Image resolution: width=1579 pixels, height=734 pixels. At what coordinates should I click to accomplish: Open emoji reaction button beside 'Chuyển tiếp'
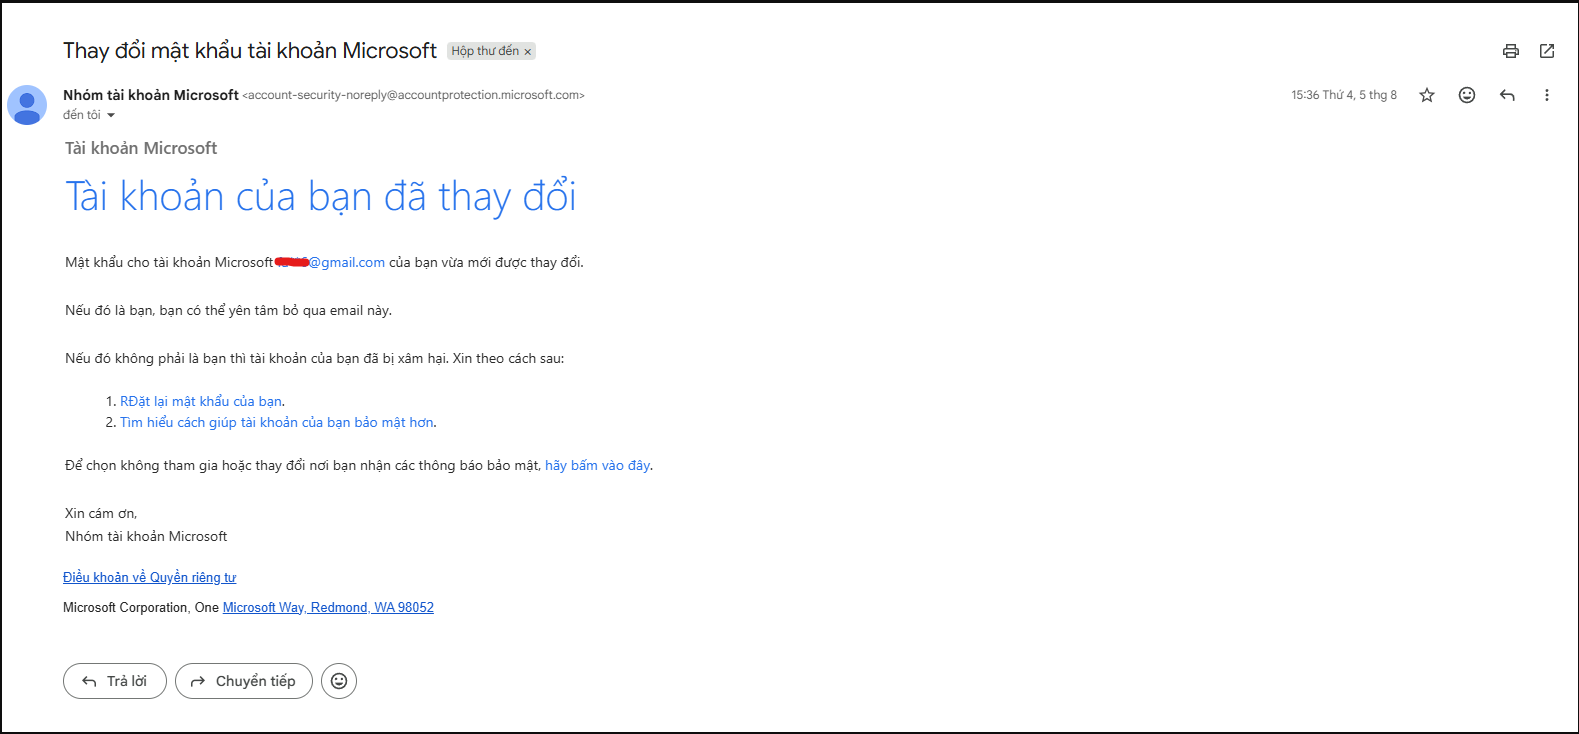pyautogui.click(x=339, y=681)
